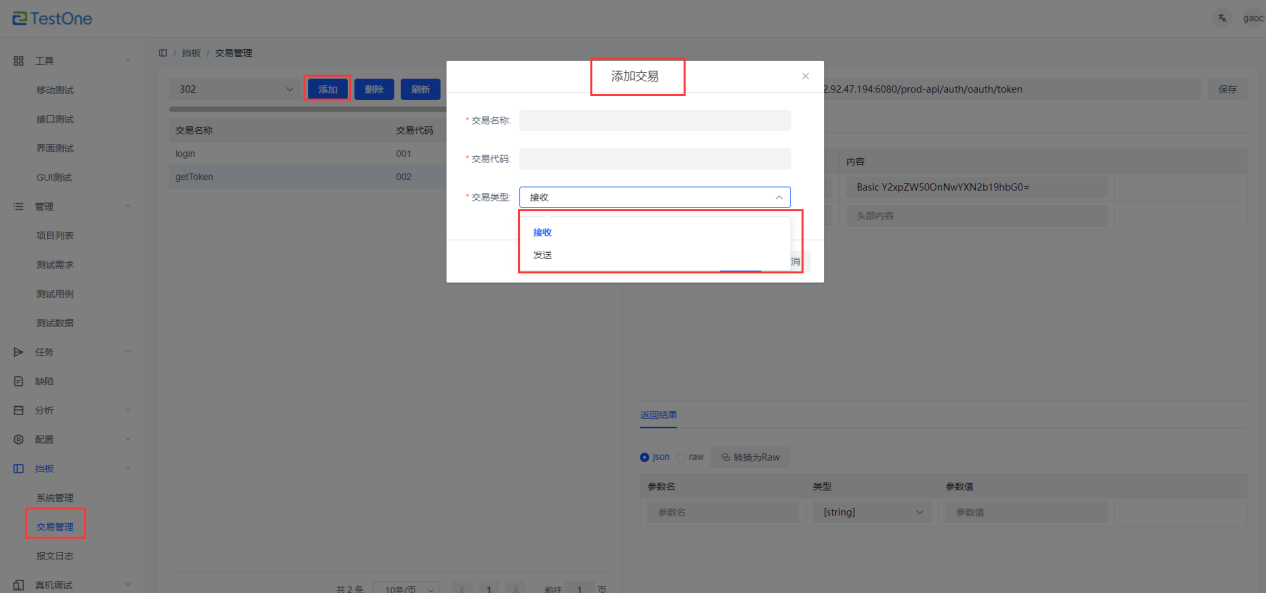
Task: Select the raw radio button
Action: (682, 457)
